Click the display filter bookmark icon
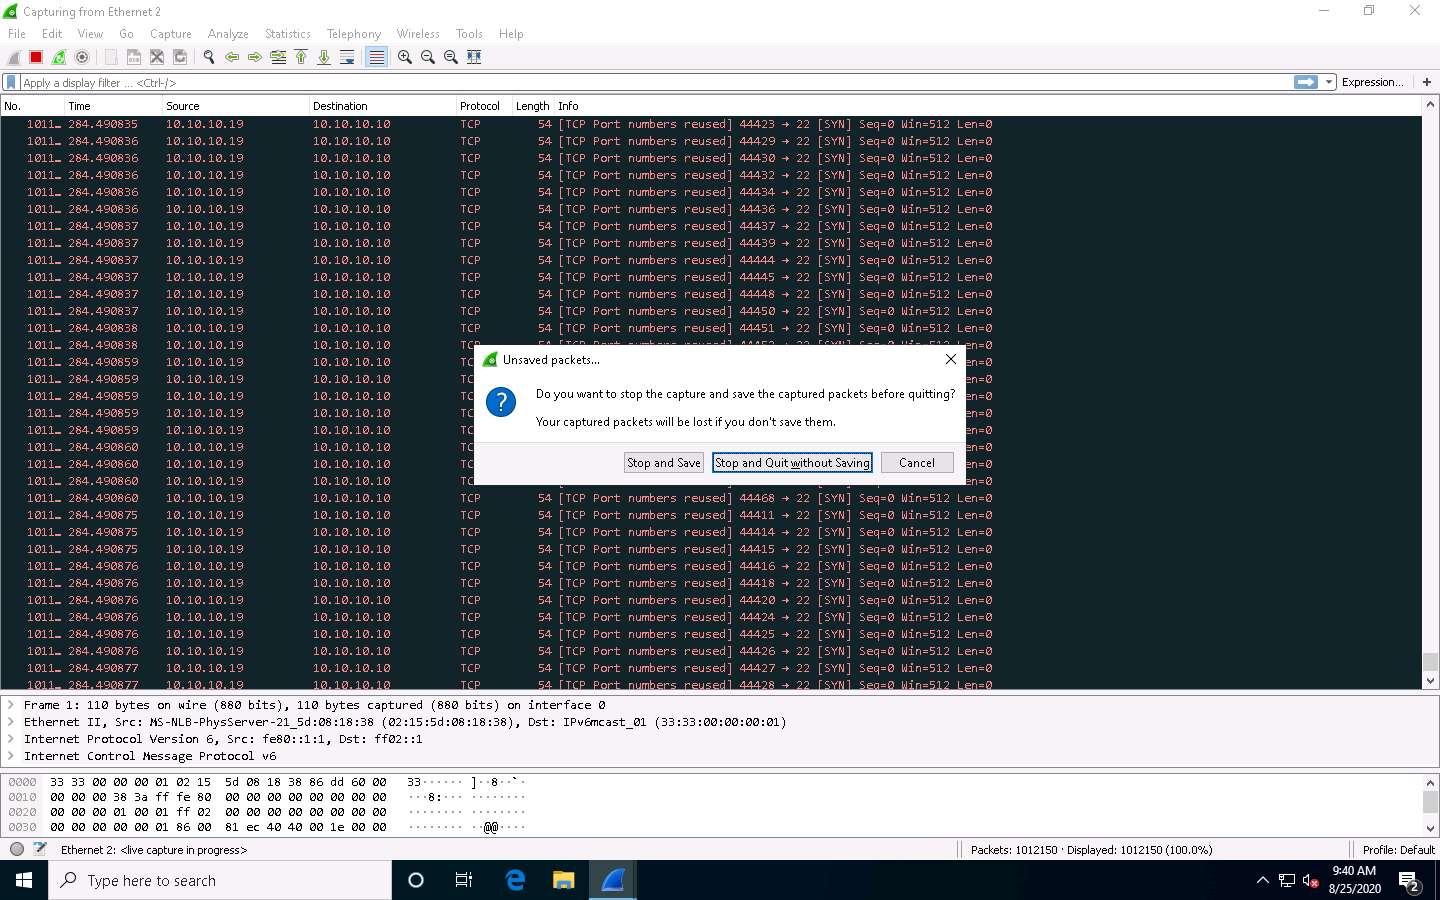Viewport: 1440px width, 900px height. click(11, 82)
